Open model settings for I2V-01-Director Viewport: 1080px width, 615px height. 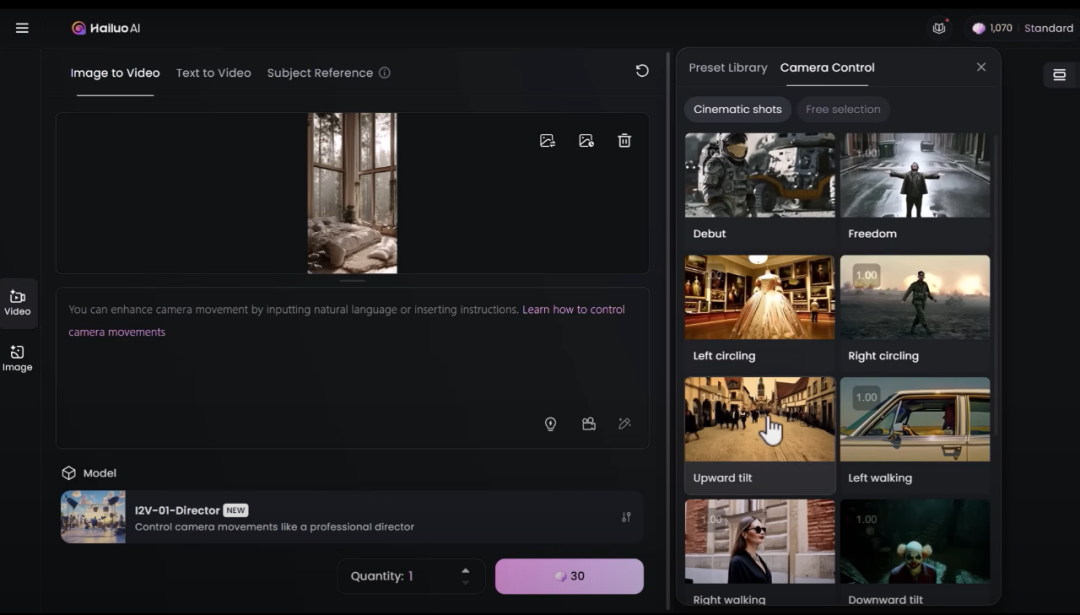[x=626, y=517]
